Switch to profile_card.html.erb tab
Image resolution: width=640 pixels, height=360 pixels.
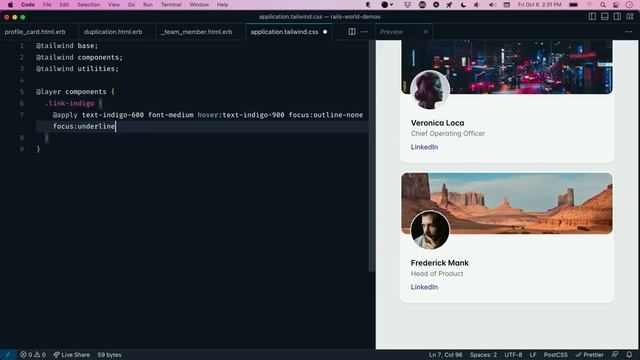click(35, 32)
